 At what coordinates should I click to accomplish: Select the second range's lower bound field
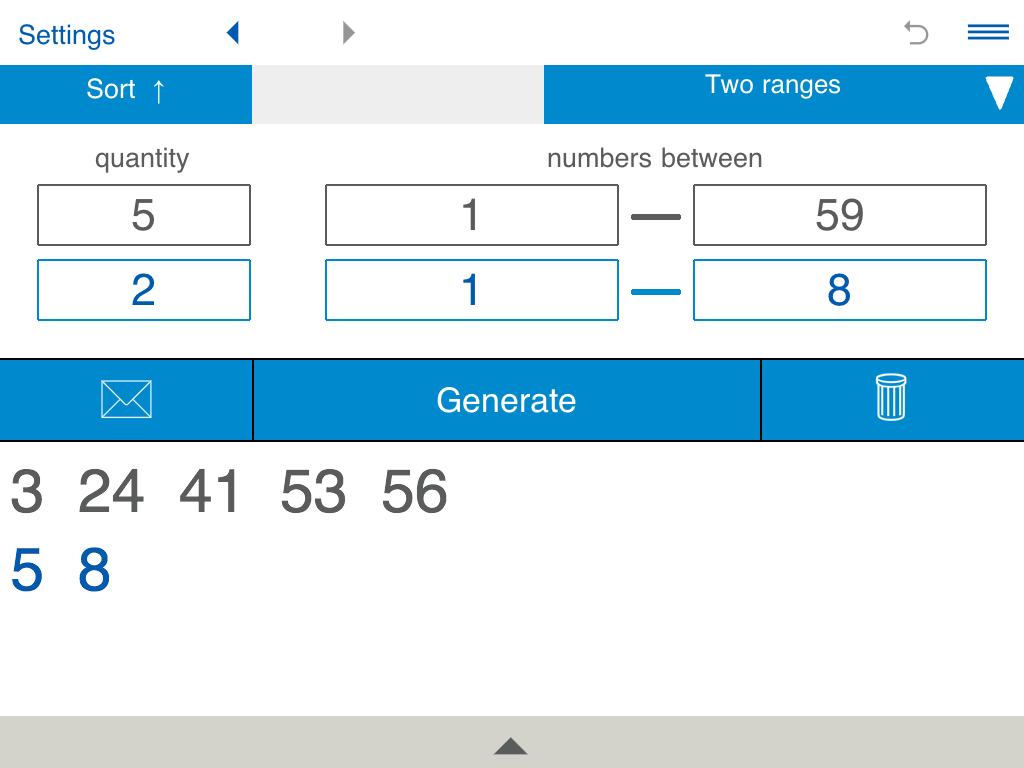coord(471,289)
